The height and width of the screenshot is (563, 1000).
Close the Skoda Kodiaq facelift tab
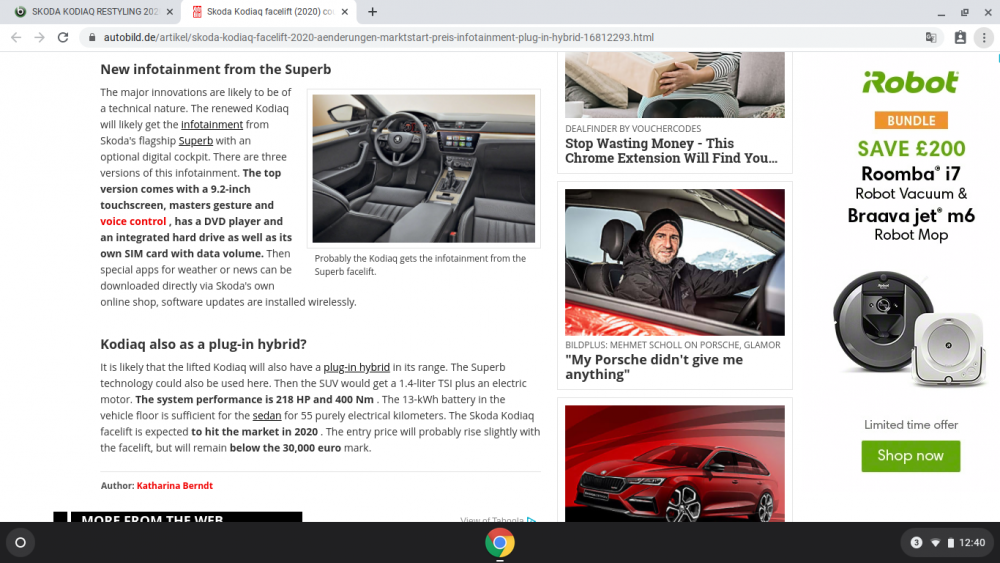click(x=344, y=11)
